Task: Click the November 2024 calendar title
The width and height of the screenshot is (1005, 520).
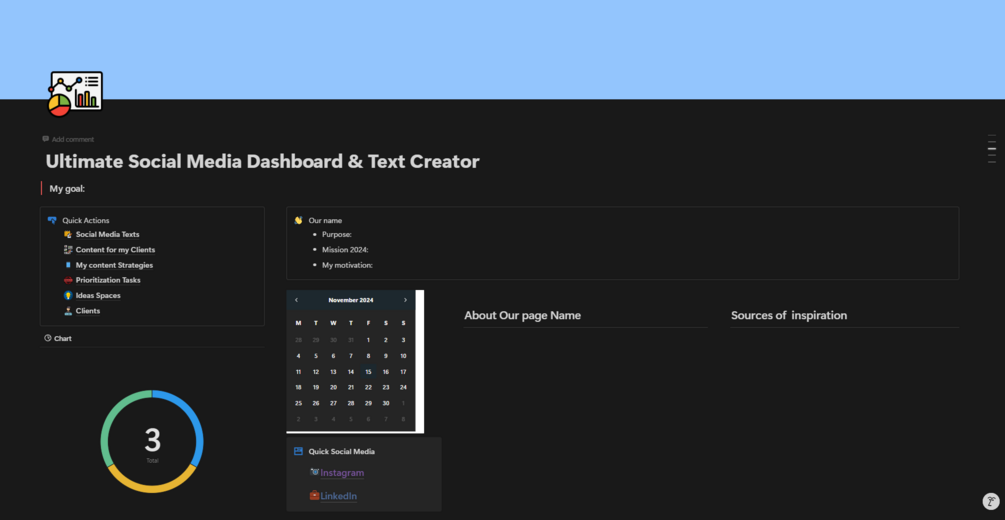Action: click(351, 300)
